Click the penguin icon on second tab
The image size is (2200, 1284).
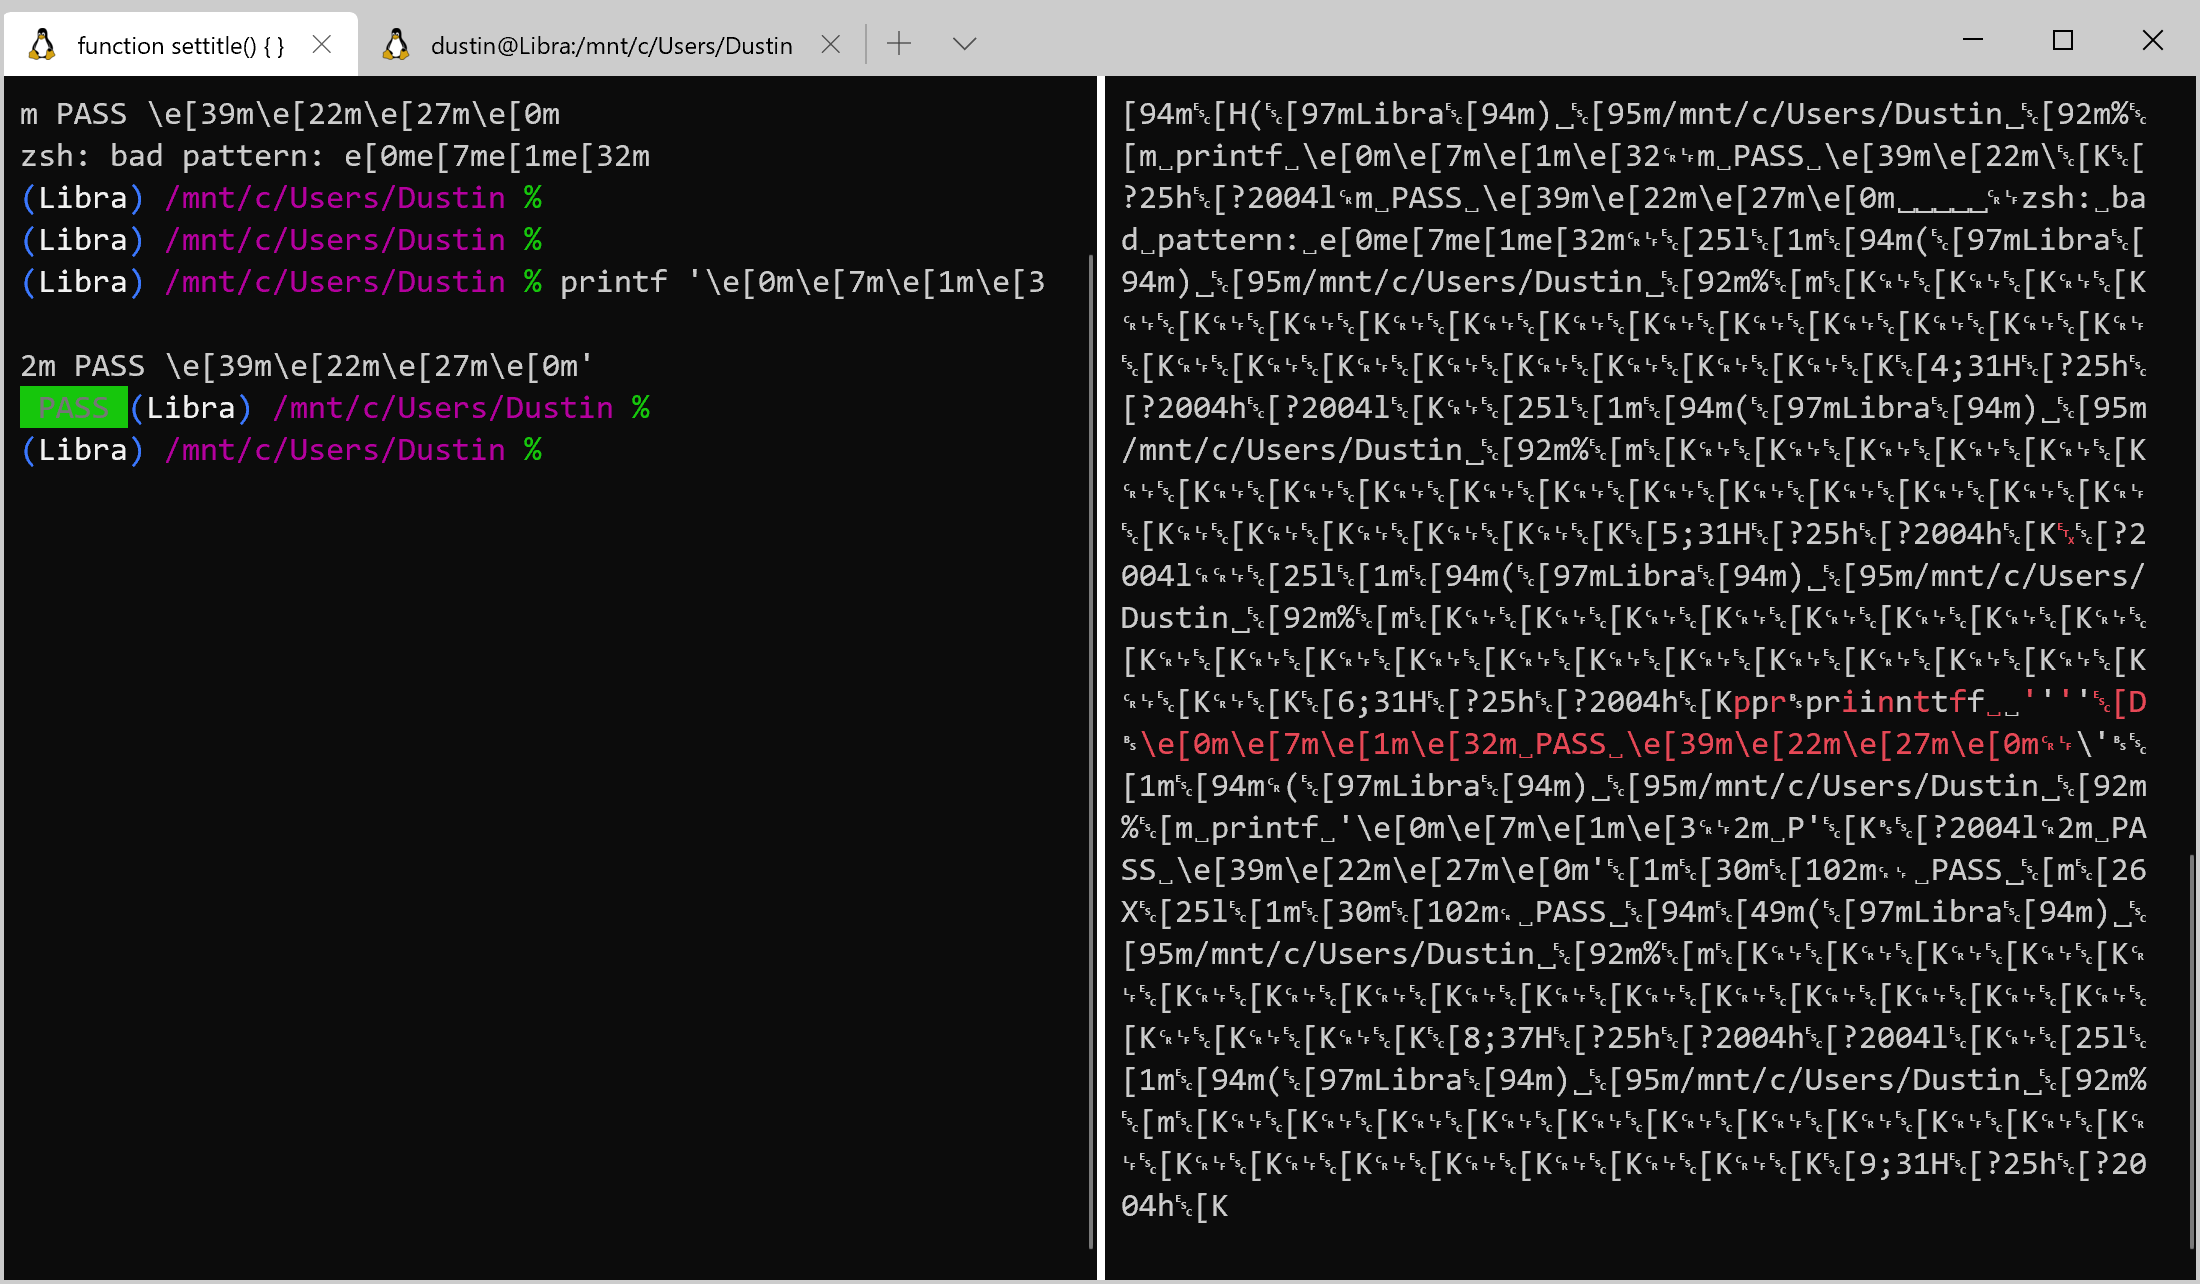pos(396,45)
